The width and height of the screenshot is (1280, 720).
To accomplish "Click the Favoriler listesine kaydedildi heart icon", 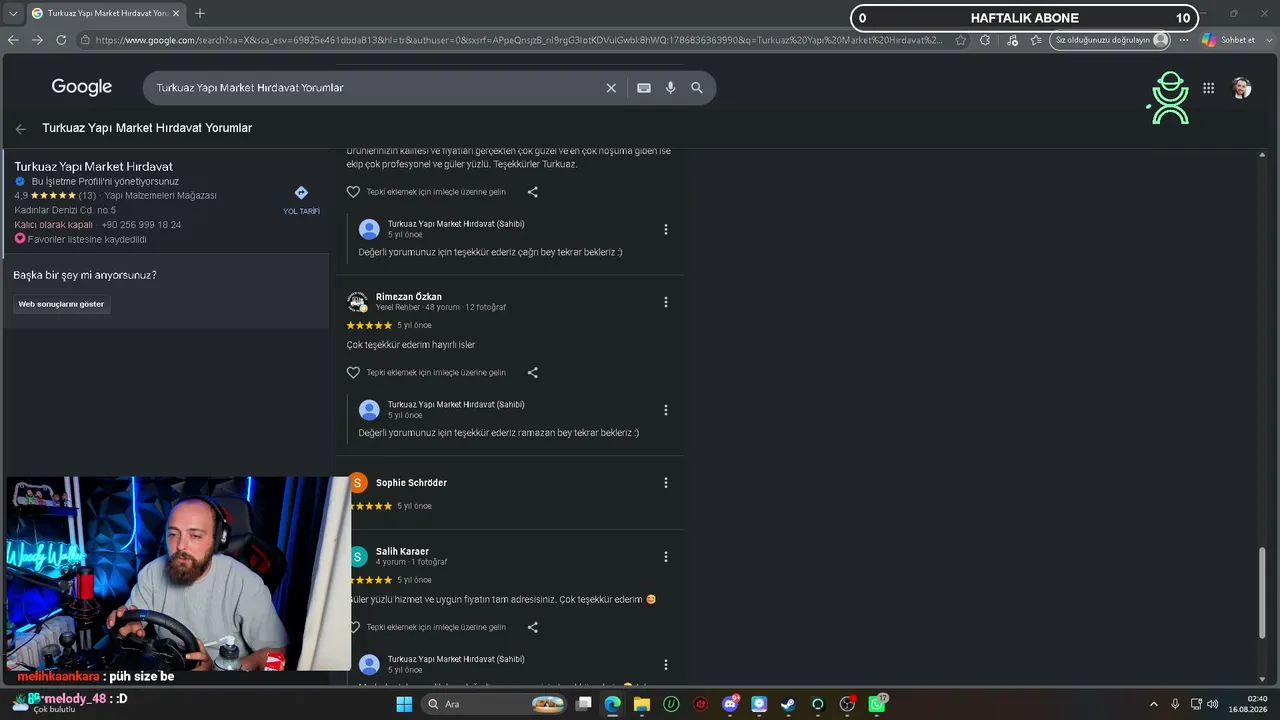I will (20, 240).
